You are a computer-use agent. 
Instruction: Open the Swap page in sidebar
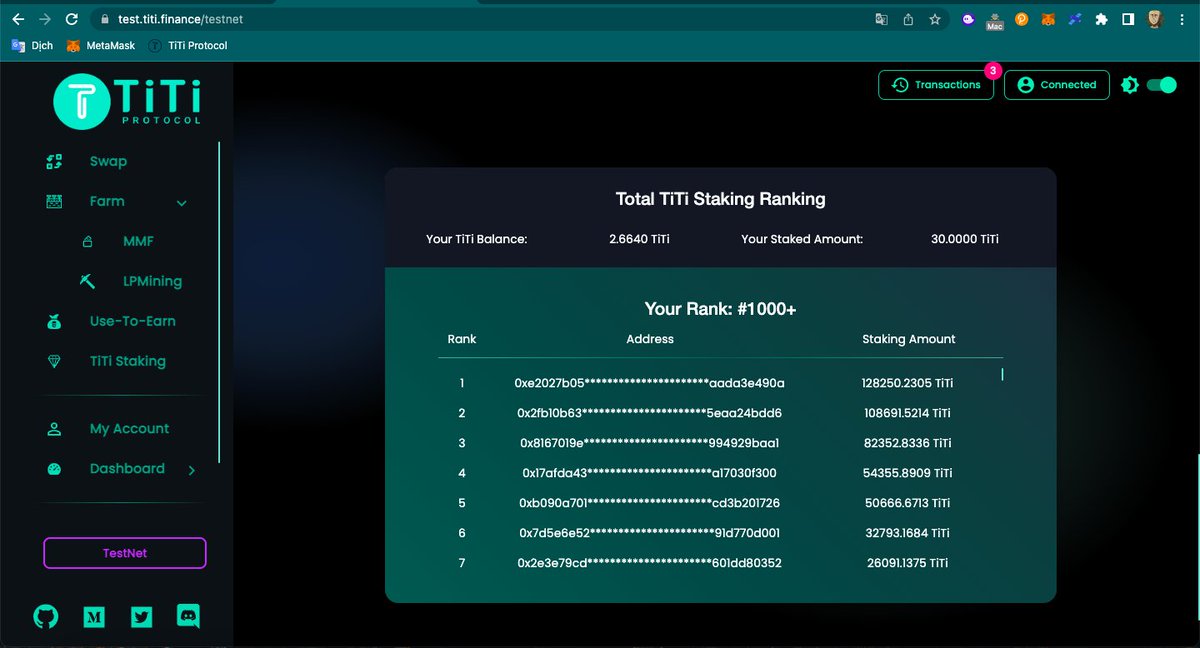pos(108,161)
